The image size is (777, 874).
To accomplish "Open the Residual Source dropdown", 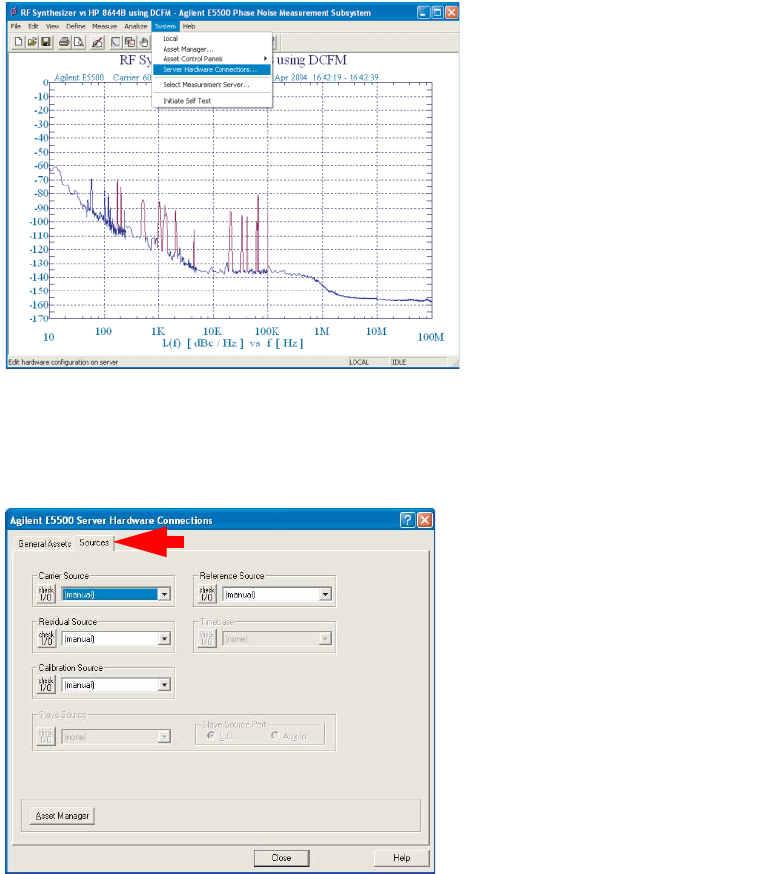I will coord(164,639).
